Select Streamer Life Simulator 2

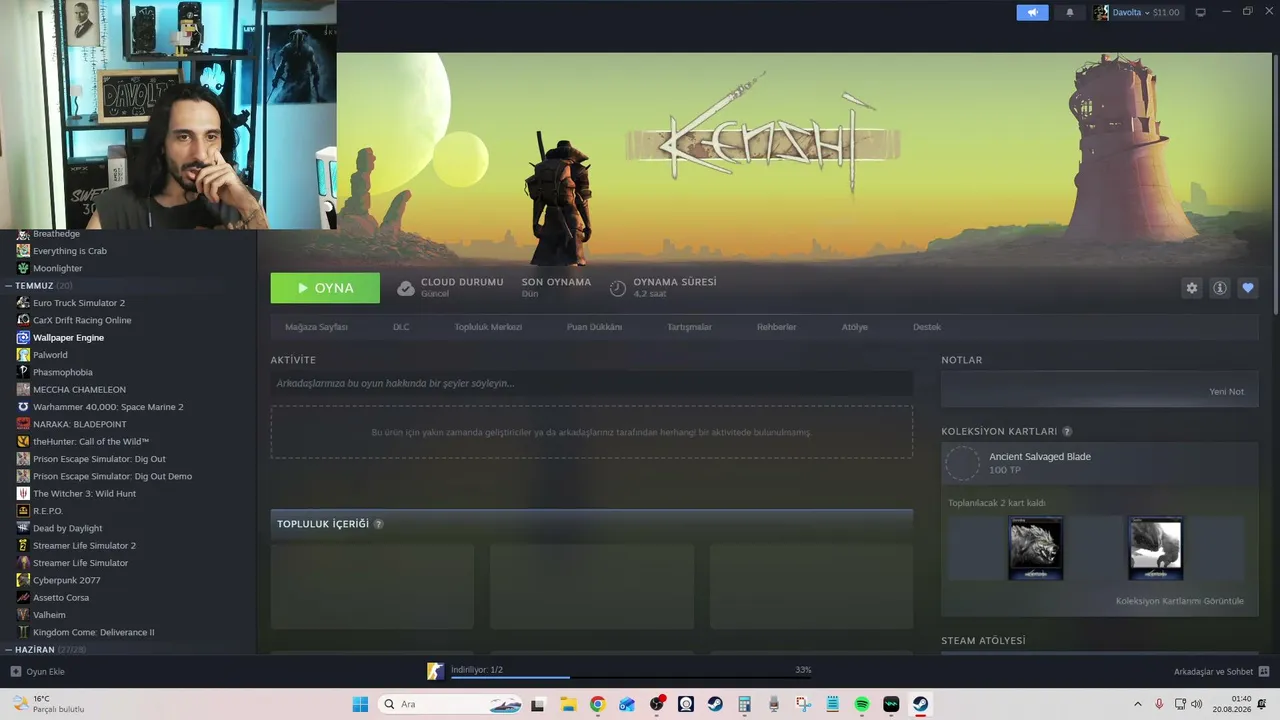(84, 546)
